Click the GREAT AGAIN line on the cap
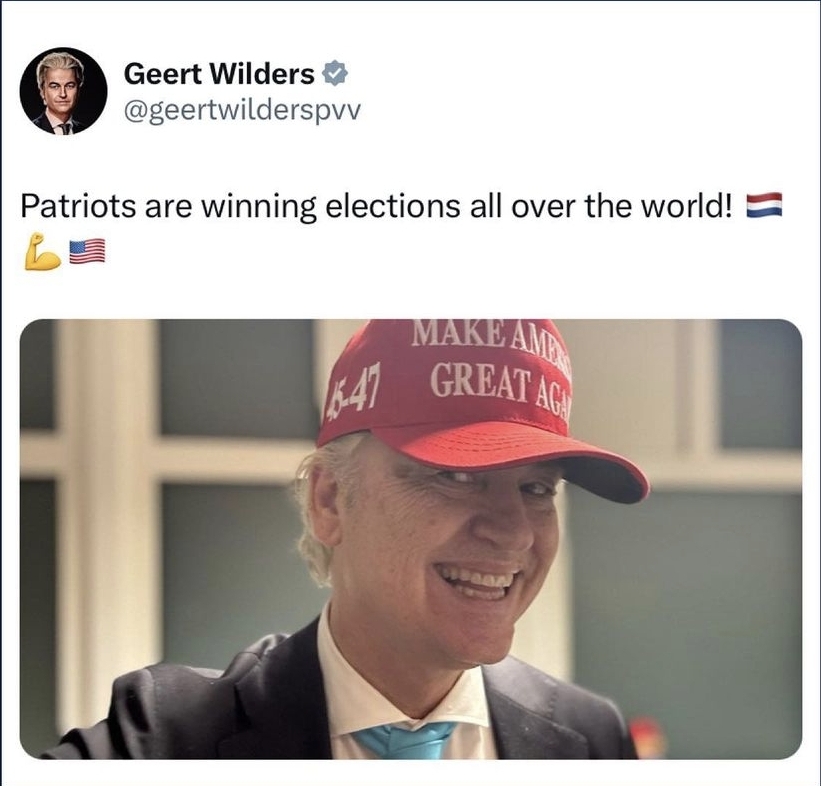The image size is (821, 786). tap(500, 388)
